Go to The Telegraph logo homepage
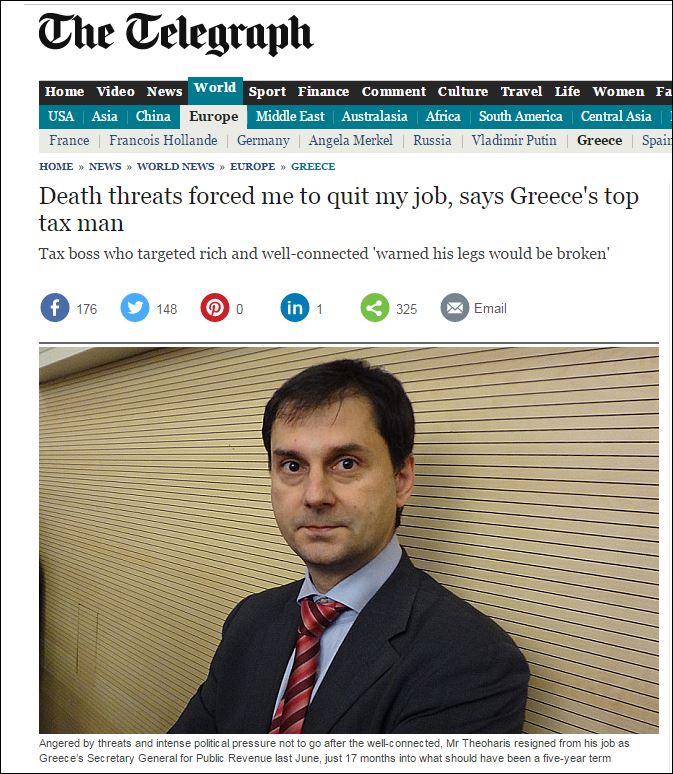 click(x=175, y=33)
